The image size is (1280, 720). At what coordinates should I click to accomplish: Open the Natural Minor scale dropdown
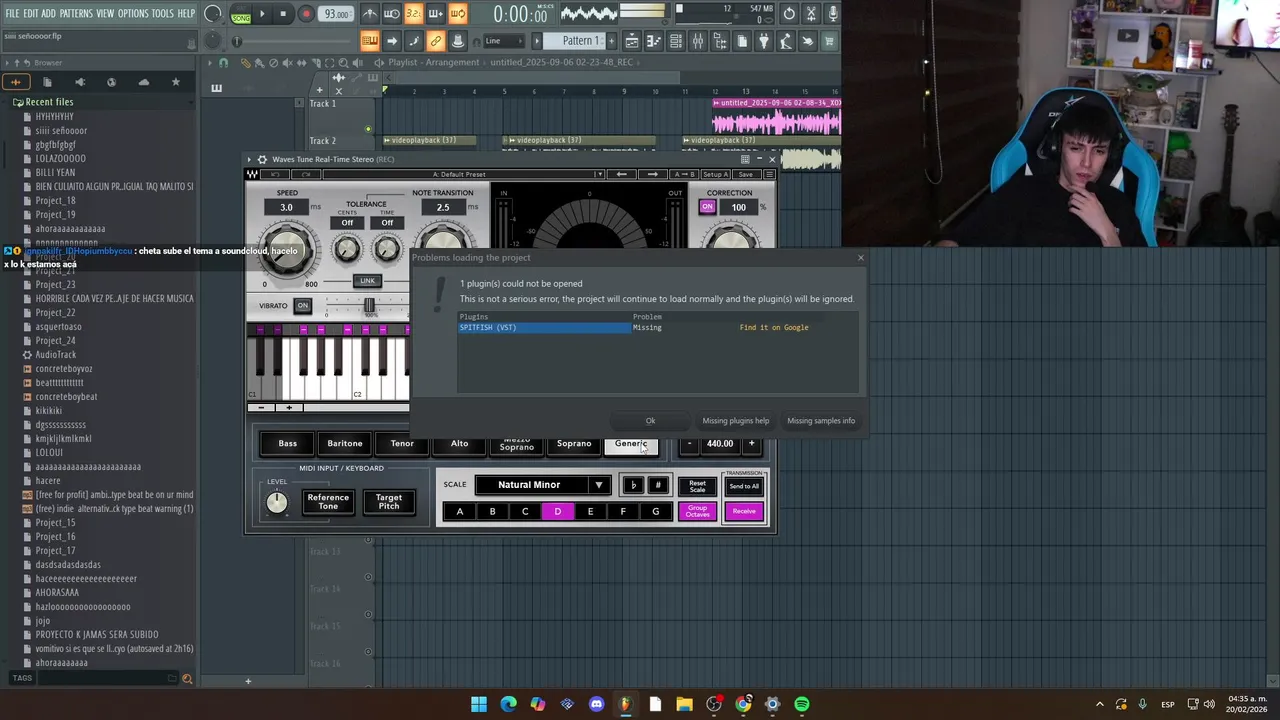point(541,485)
